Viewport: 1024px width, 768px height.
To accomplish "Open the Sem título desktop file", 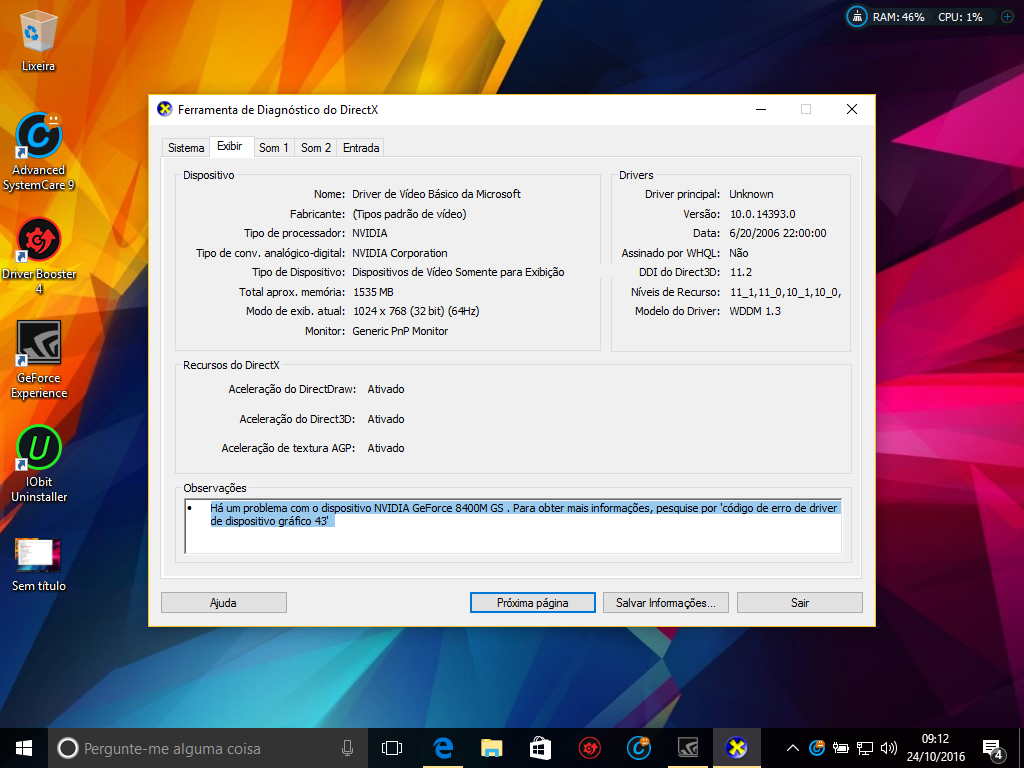I will click(x=39, y=565).
